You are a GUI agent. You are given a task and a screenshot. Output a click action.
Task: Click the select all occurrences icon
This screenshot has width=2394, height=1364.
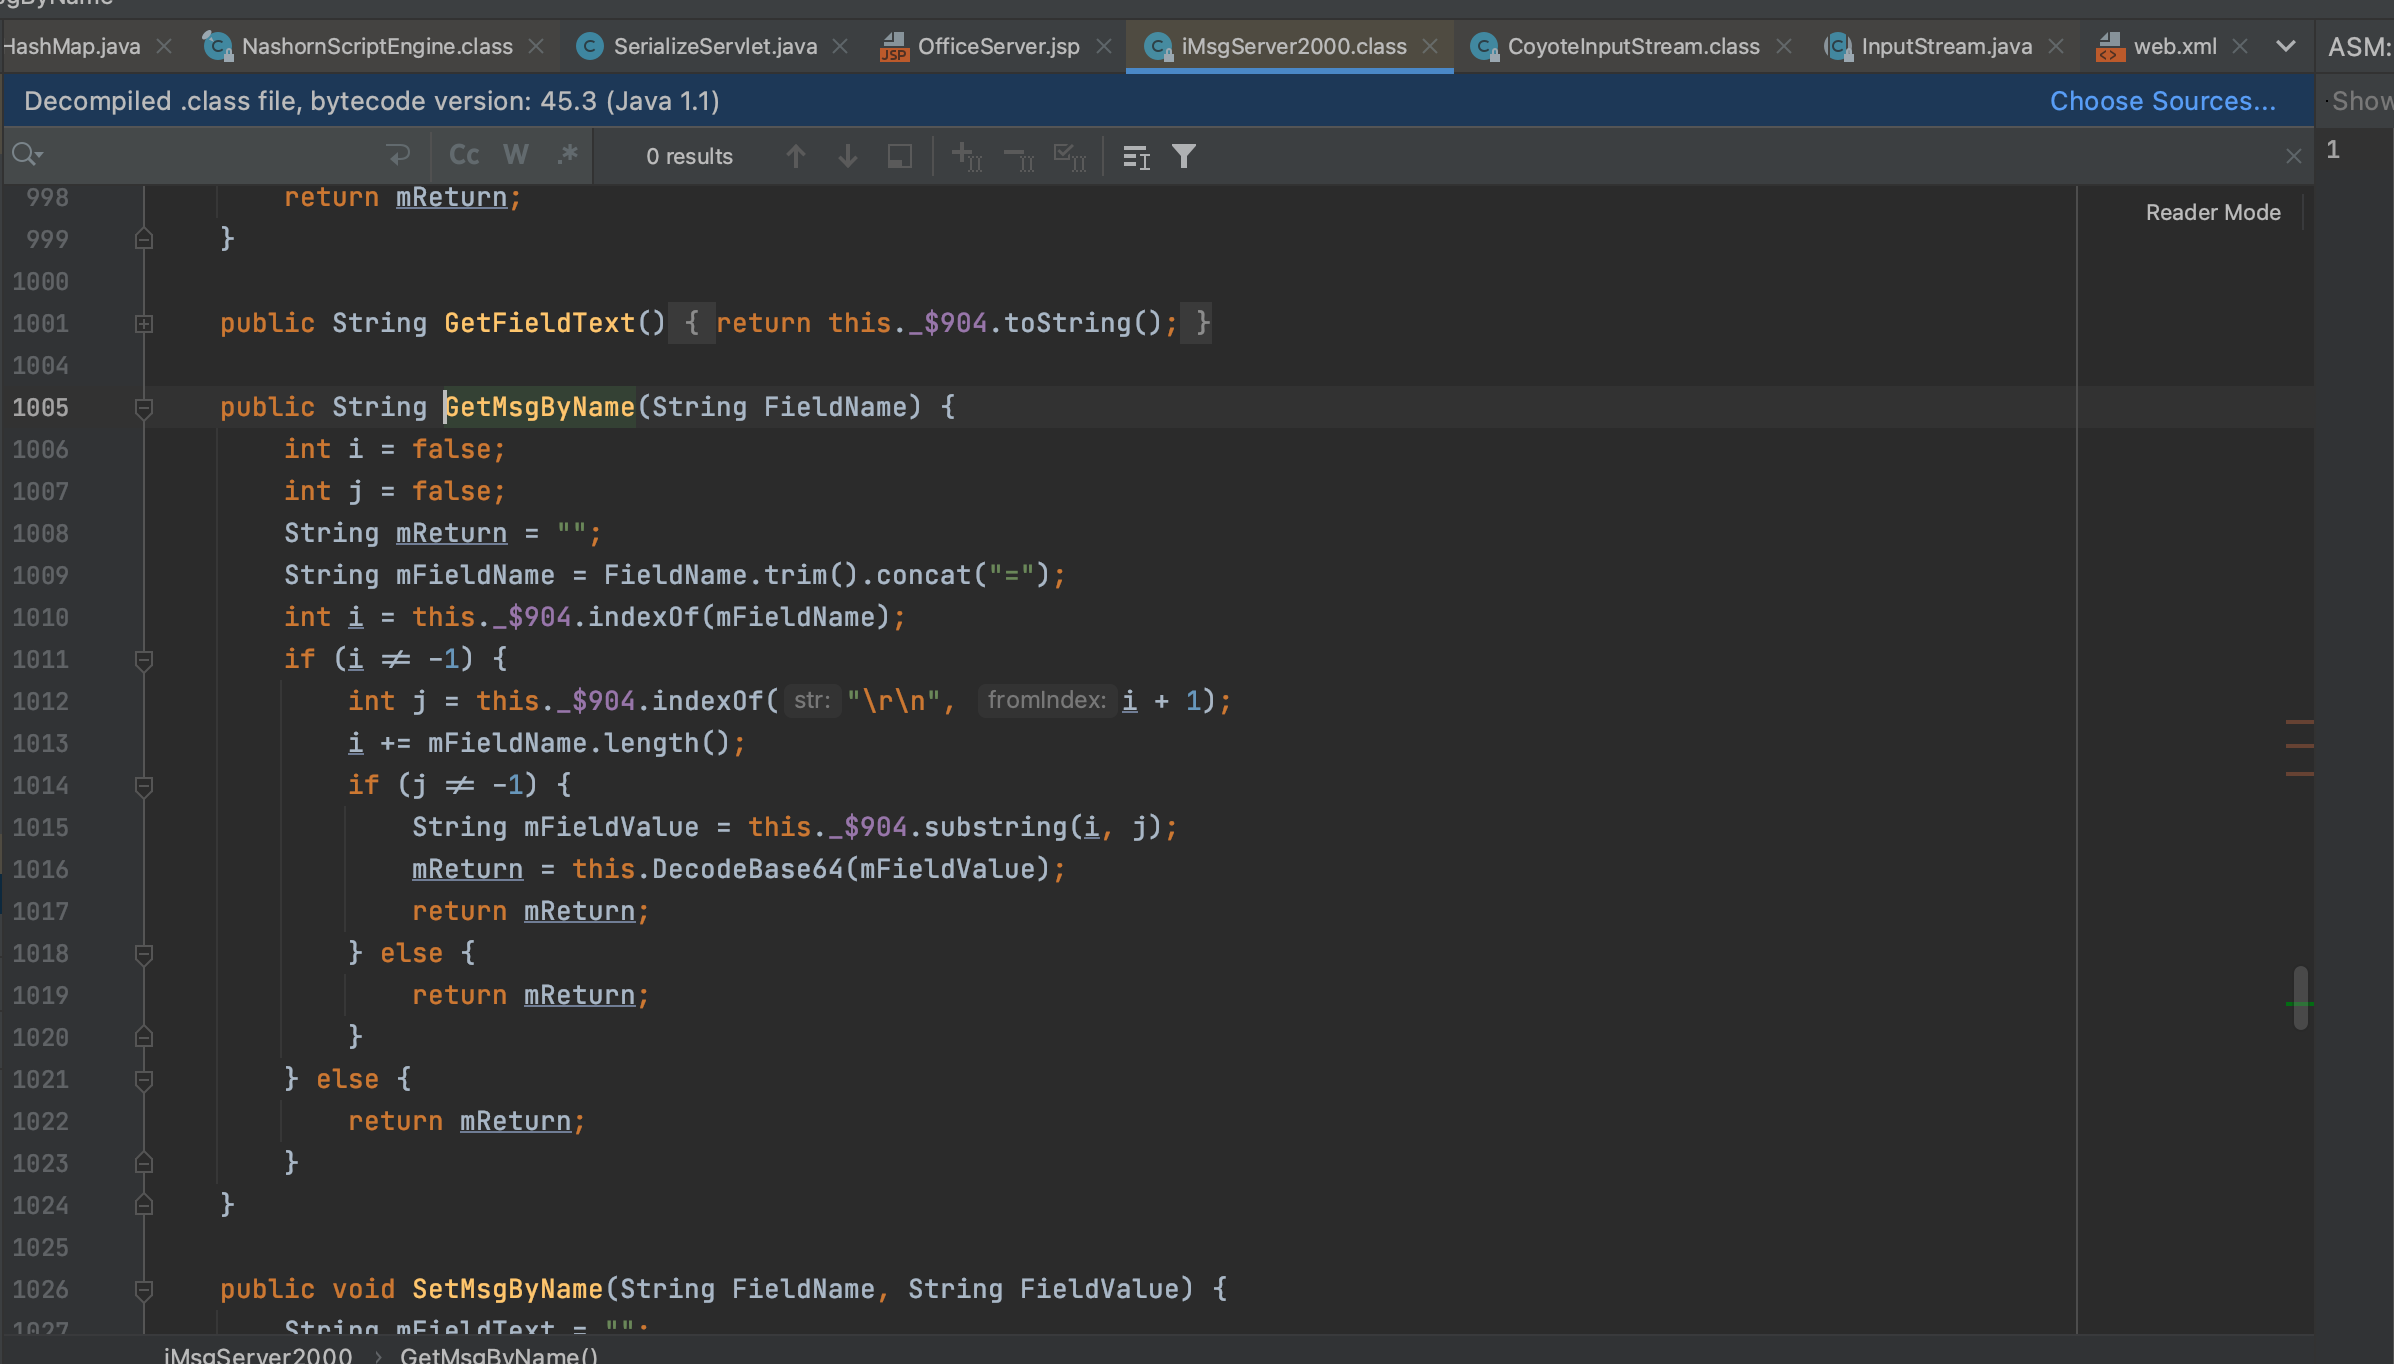[x=1069, y=156]
